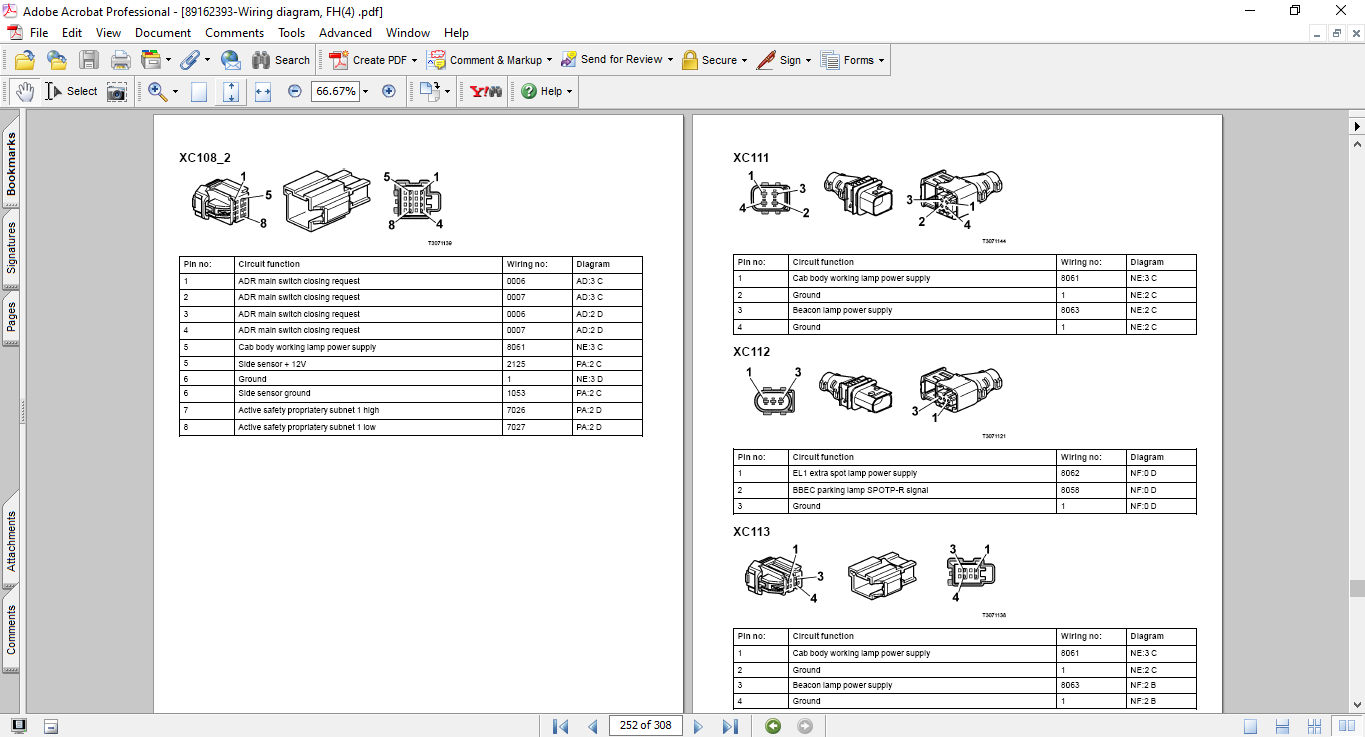Expand the Comment & Markup dropdown

[x=549, y=60]
